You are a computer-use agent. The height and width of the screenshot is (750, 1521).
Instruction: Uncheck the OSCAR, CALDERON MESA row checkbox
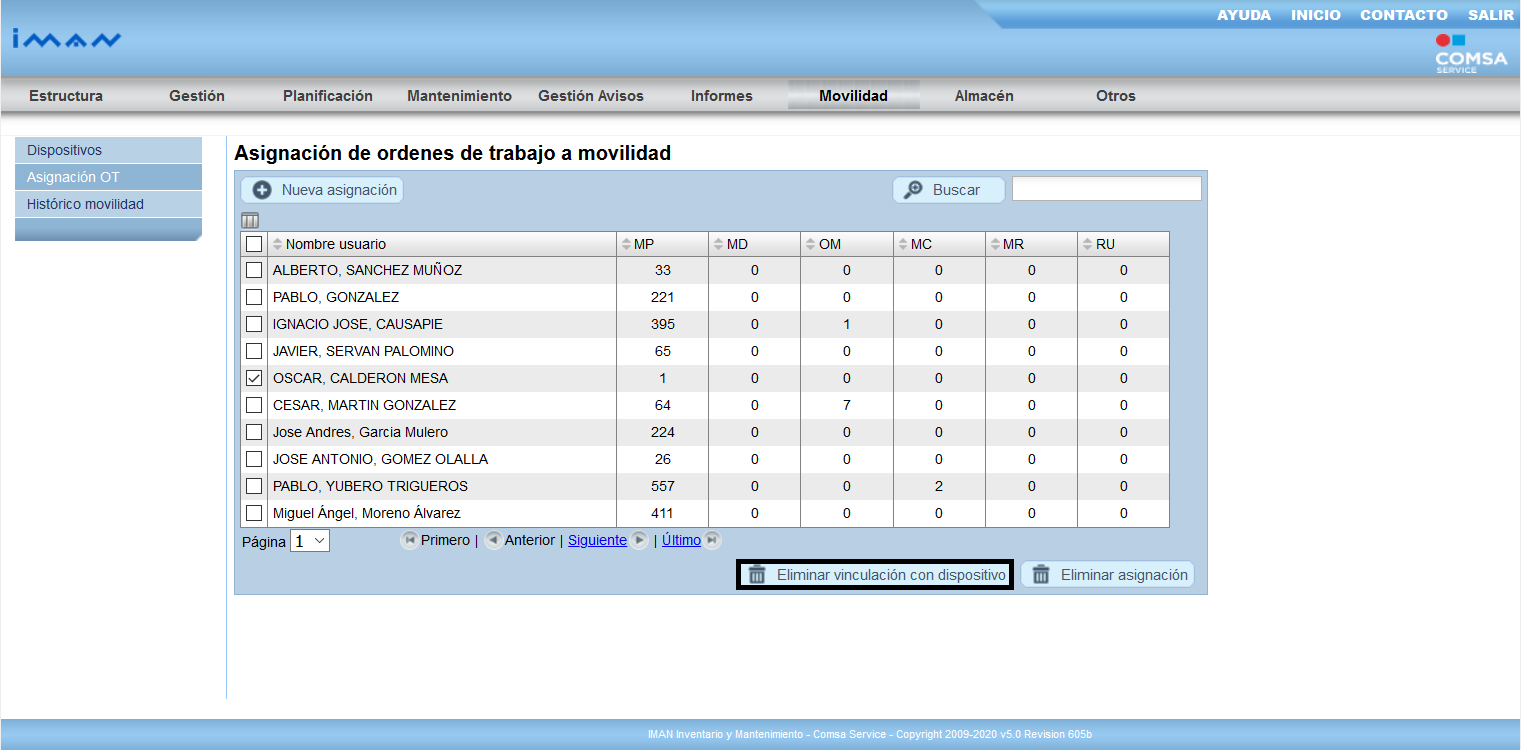254,378
